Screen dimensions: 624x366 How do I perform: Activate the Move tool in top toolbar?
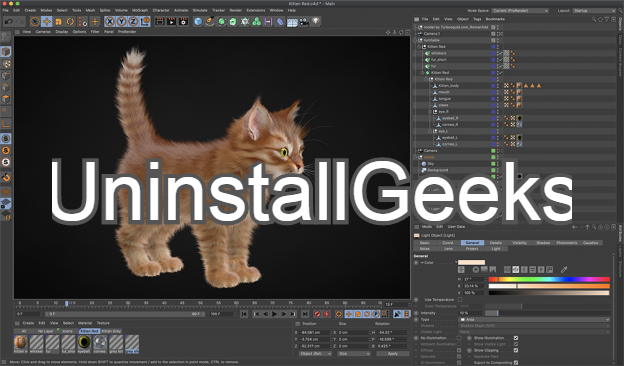click(x=47, y=21)
